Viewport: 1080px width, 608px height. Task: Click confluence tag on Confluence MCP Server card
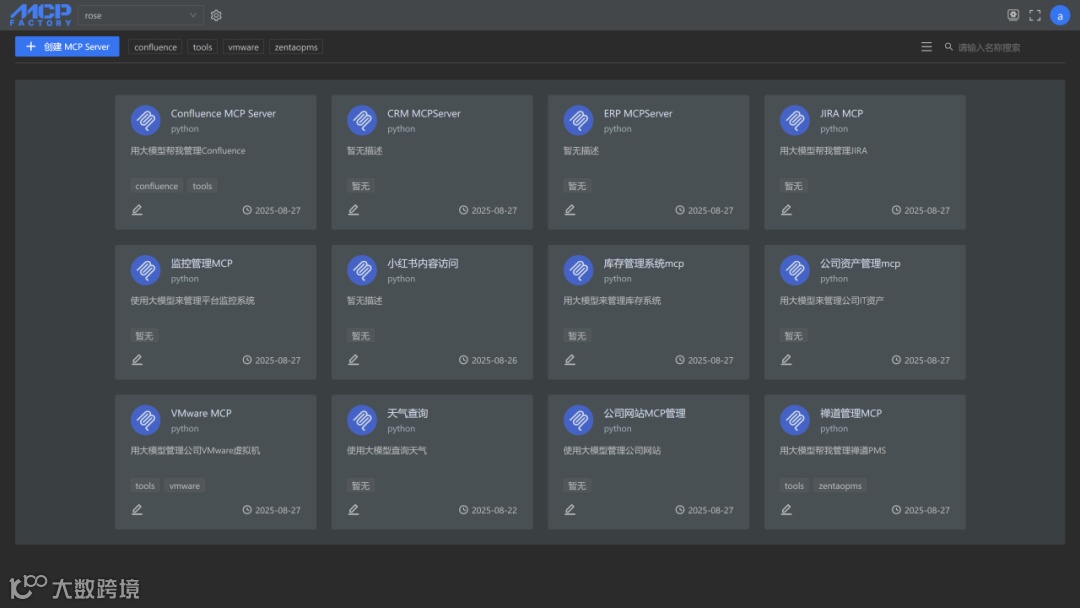pyautogui.click(x=156, y=186)
